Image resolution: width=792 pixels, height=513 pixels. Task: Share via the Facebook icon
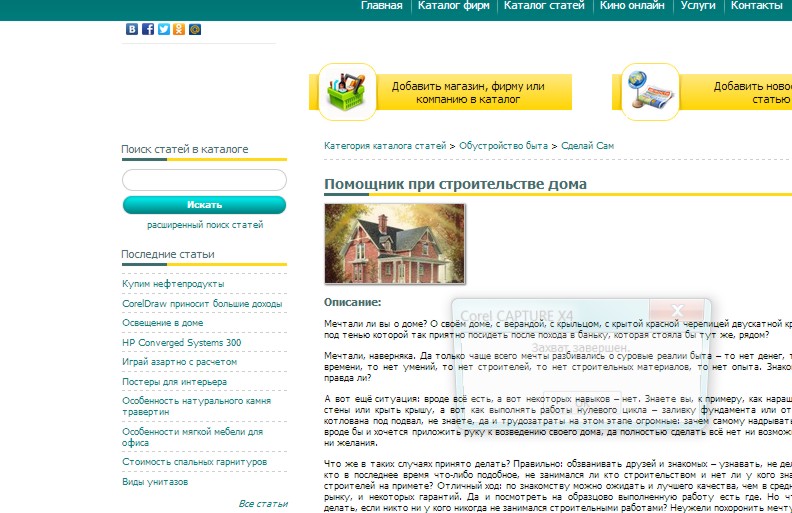coord(147,29)
